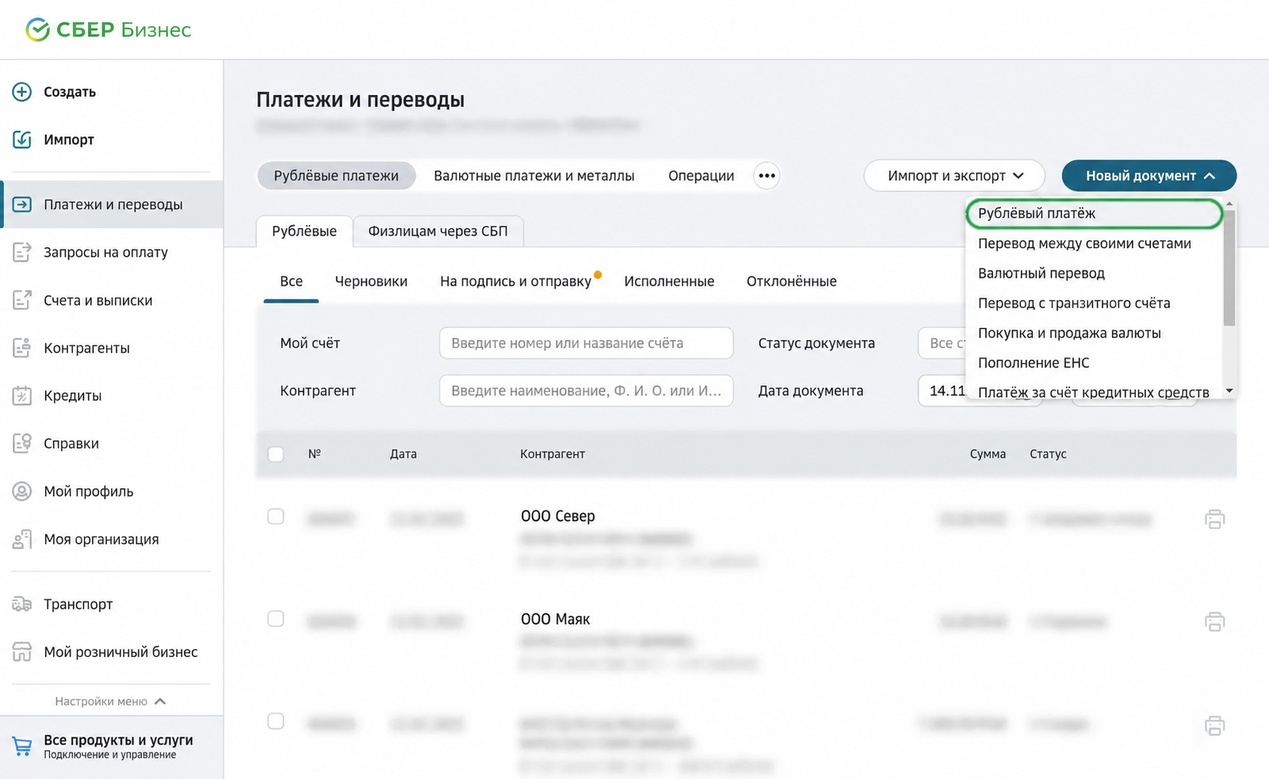This screenshot has width=1269, height=779.
Task: Print the ООО Север payment row
Action: (x=1214, y=519)
